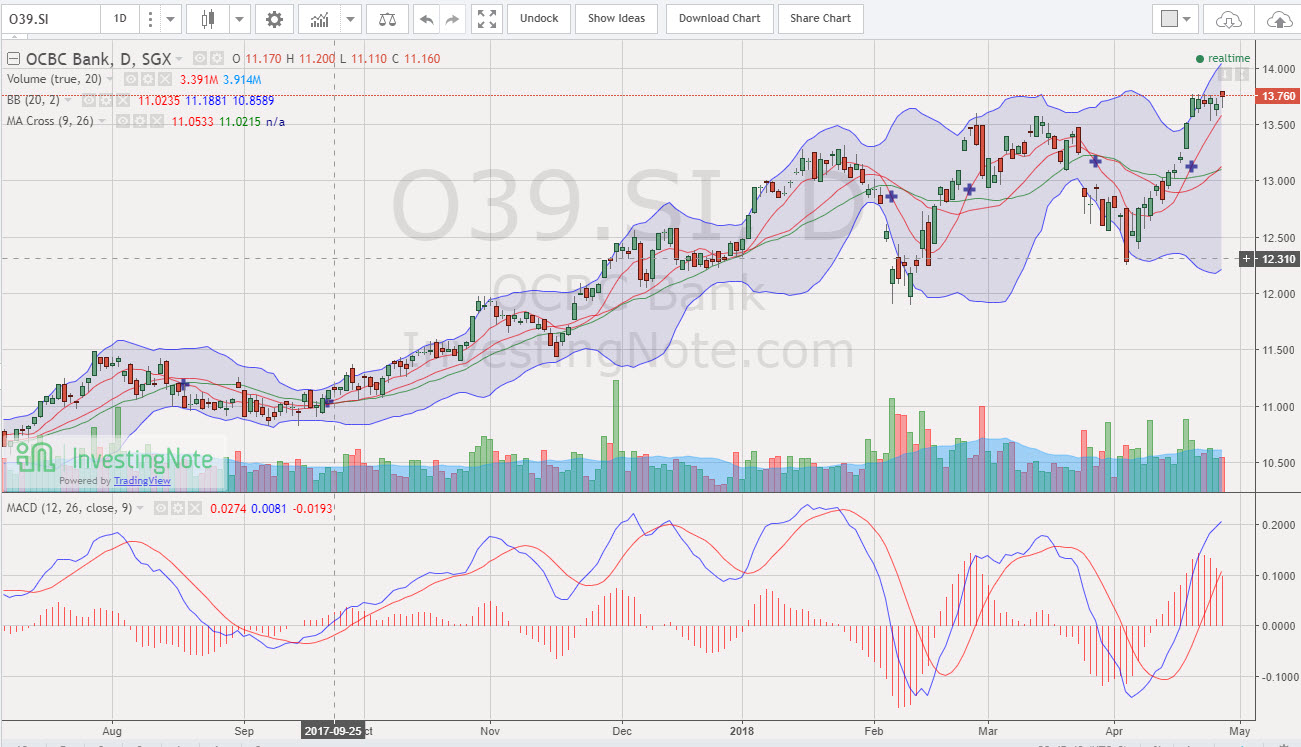Open the indicators icon on the toolbar

pos(322,18)
